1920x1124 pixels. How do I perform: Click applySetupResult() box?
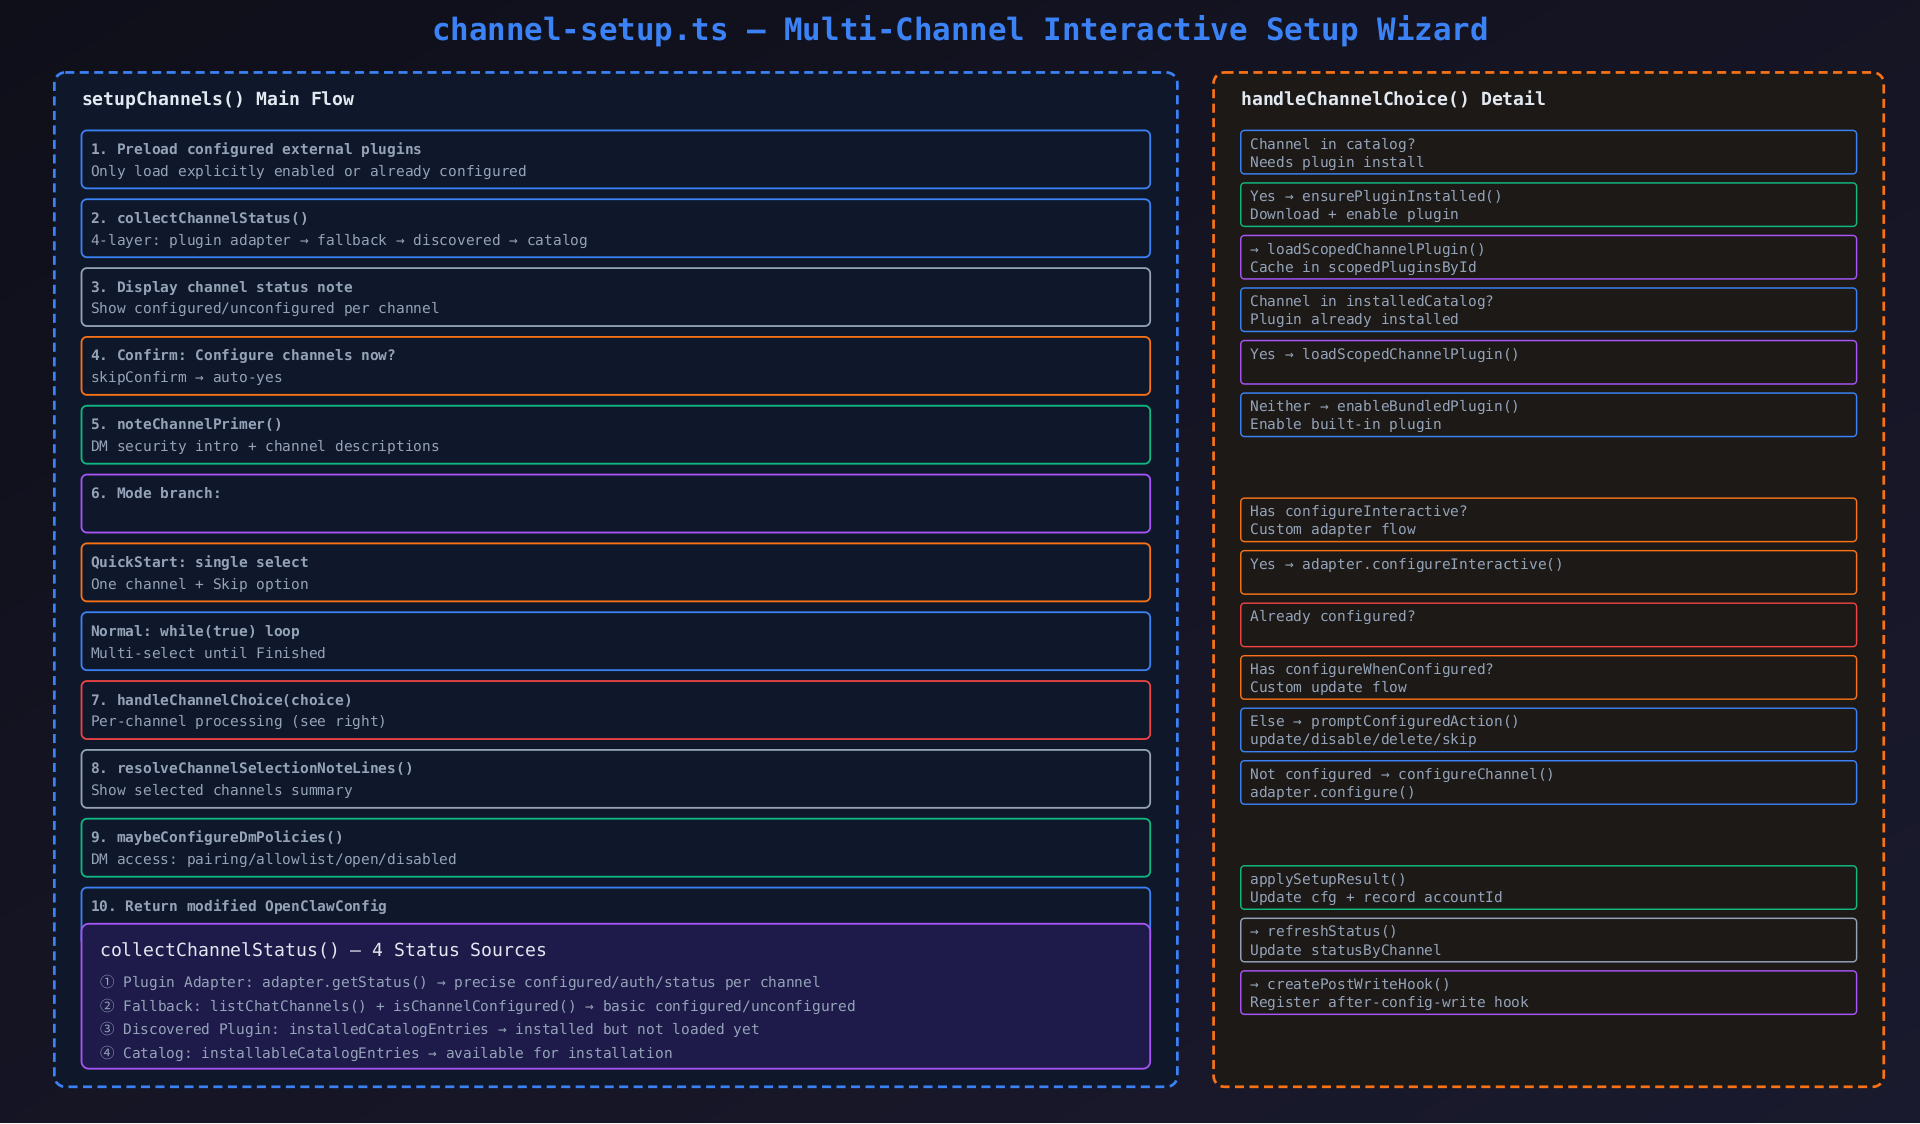[1548, 888]
